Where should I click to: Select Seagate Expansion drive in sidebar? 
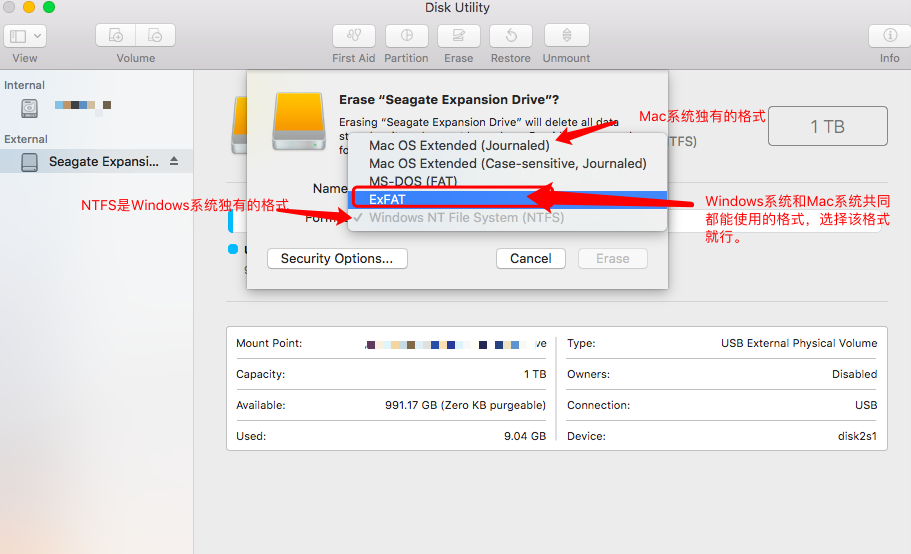[96, 161]
